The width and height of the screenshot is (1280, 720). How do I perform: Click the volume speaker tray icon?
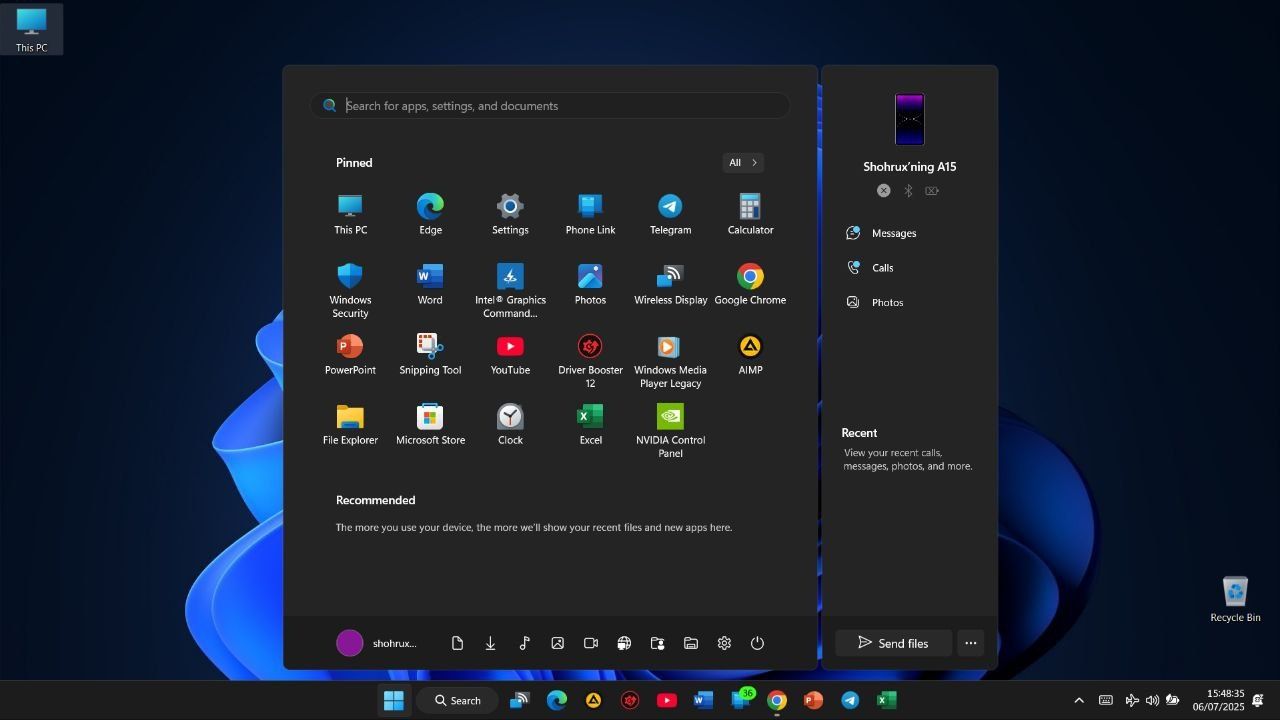pyautogui.click(x=1152, y=700)
